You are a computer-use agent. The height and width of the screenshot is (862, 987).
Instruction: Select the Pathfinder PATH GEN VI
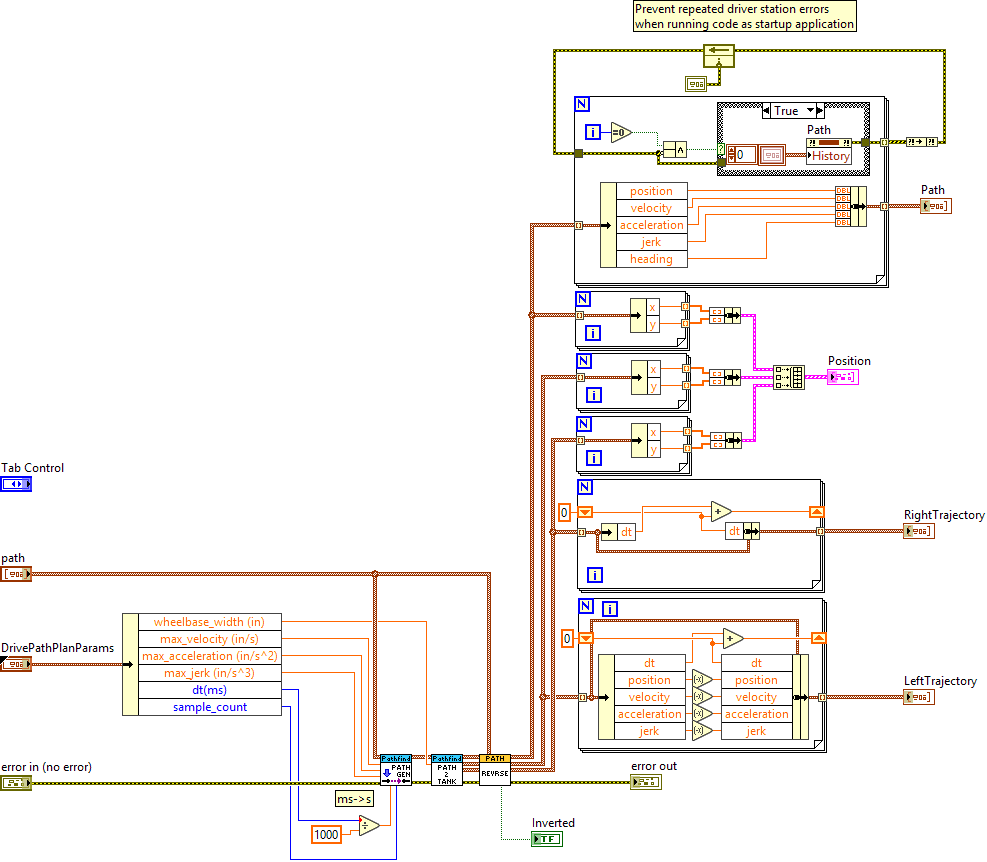(395, 770)
